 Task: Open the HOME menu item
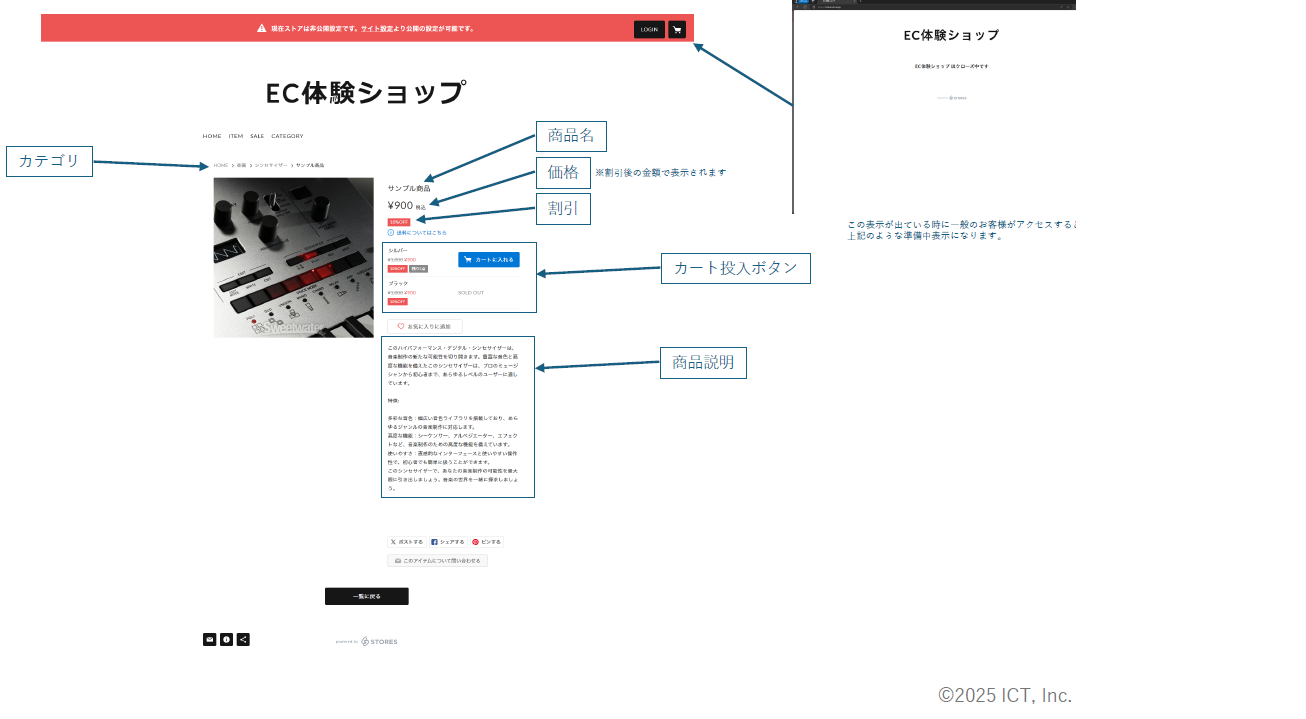click(212, 136)
